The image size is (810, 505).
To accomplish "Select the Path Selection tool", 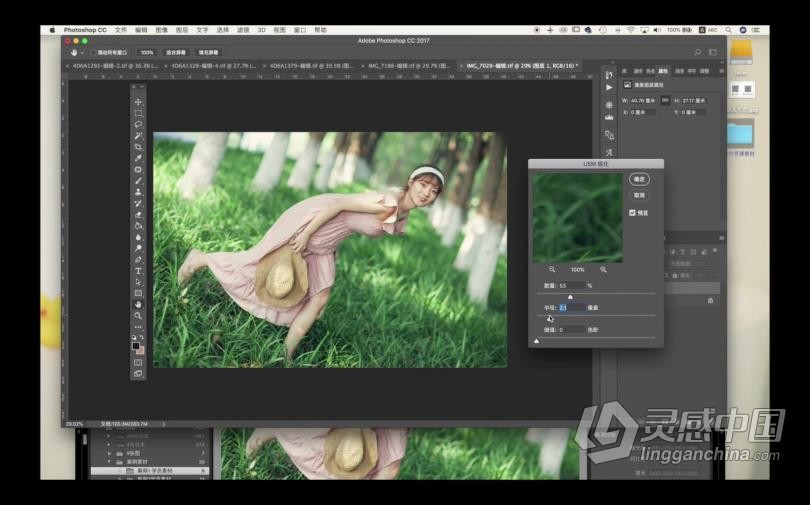I will point(138,282).
